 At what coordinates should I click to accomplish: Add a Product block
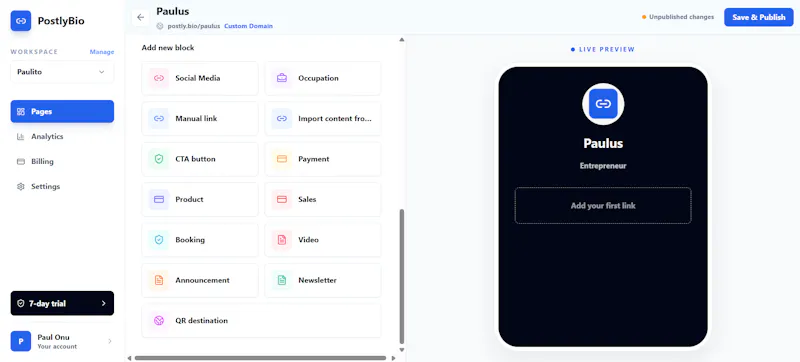coord(200,199)
